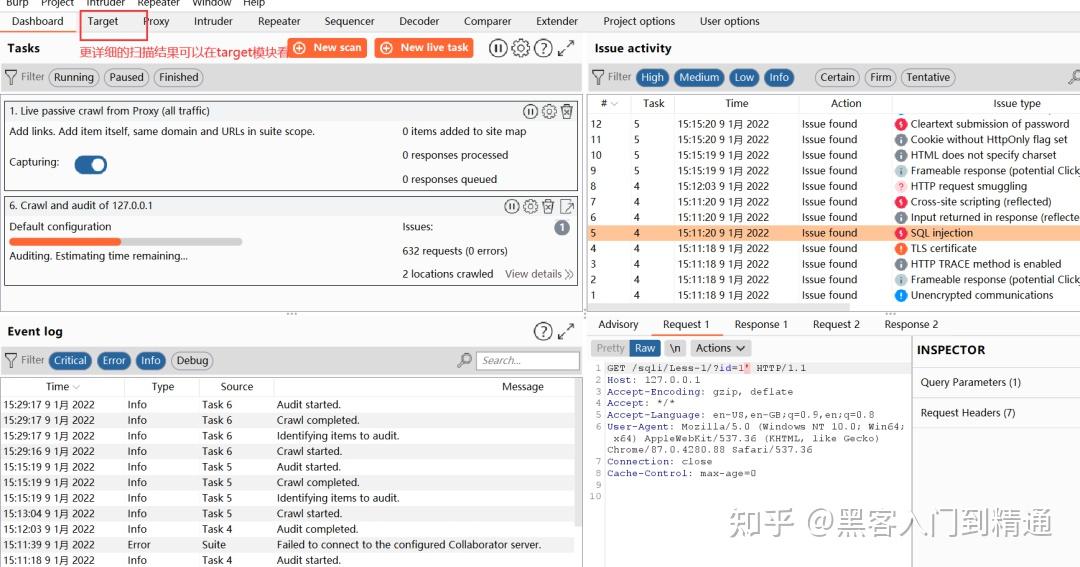Open Tasks settings gear icon

(521, 48)
